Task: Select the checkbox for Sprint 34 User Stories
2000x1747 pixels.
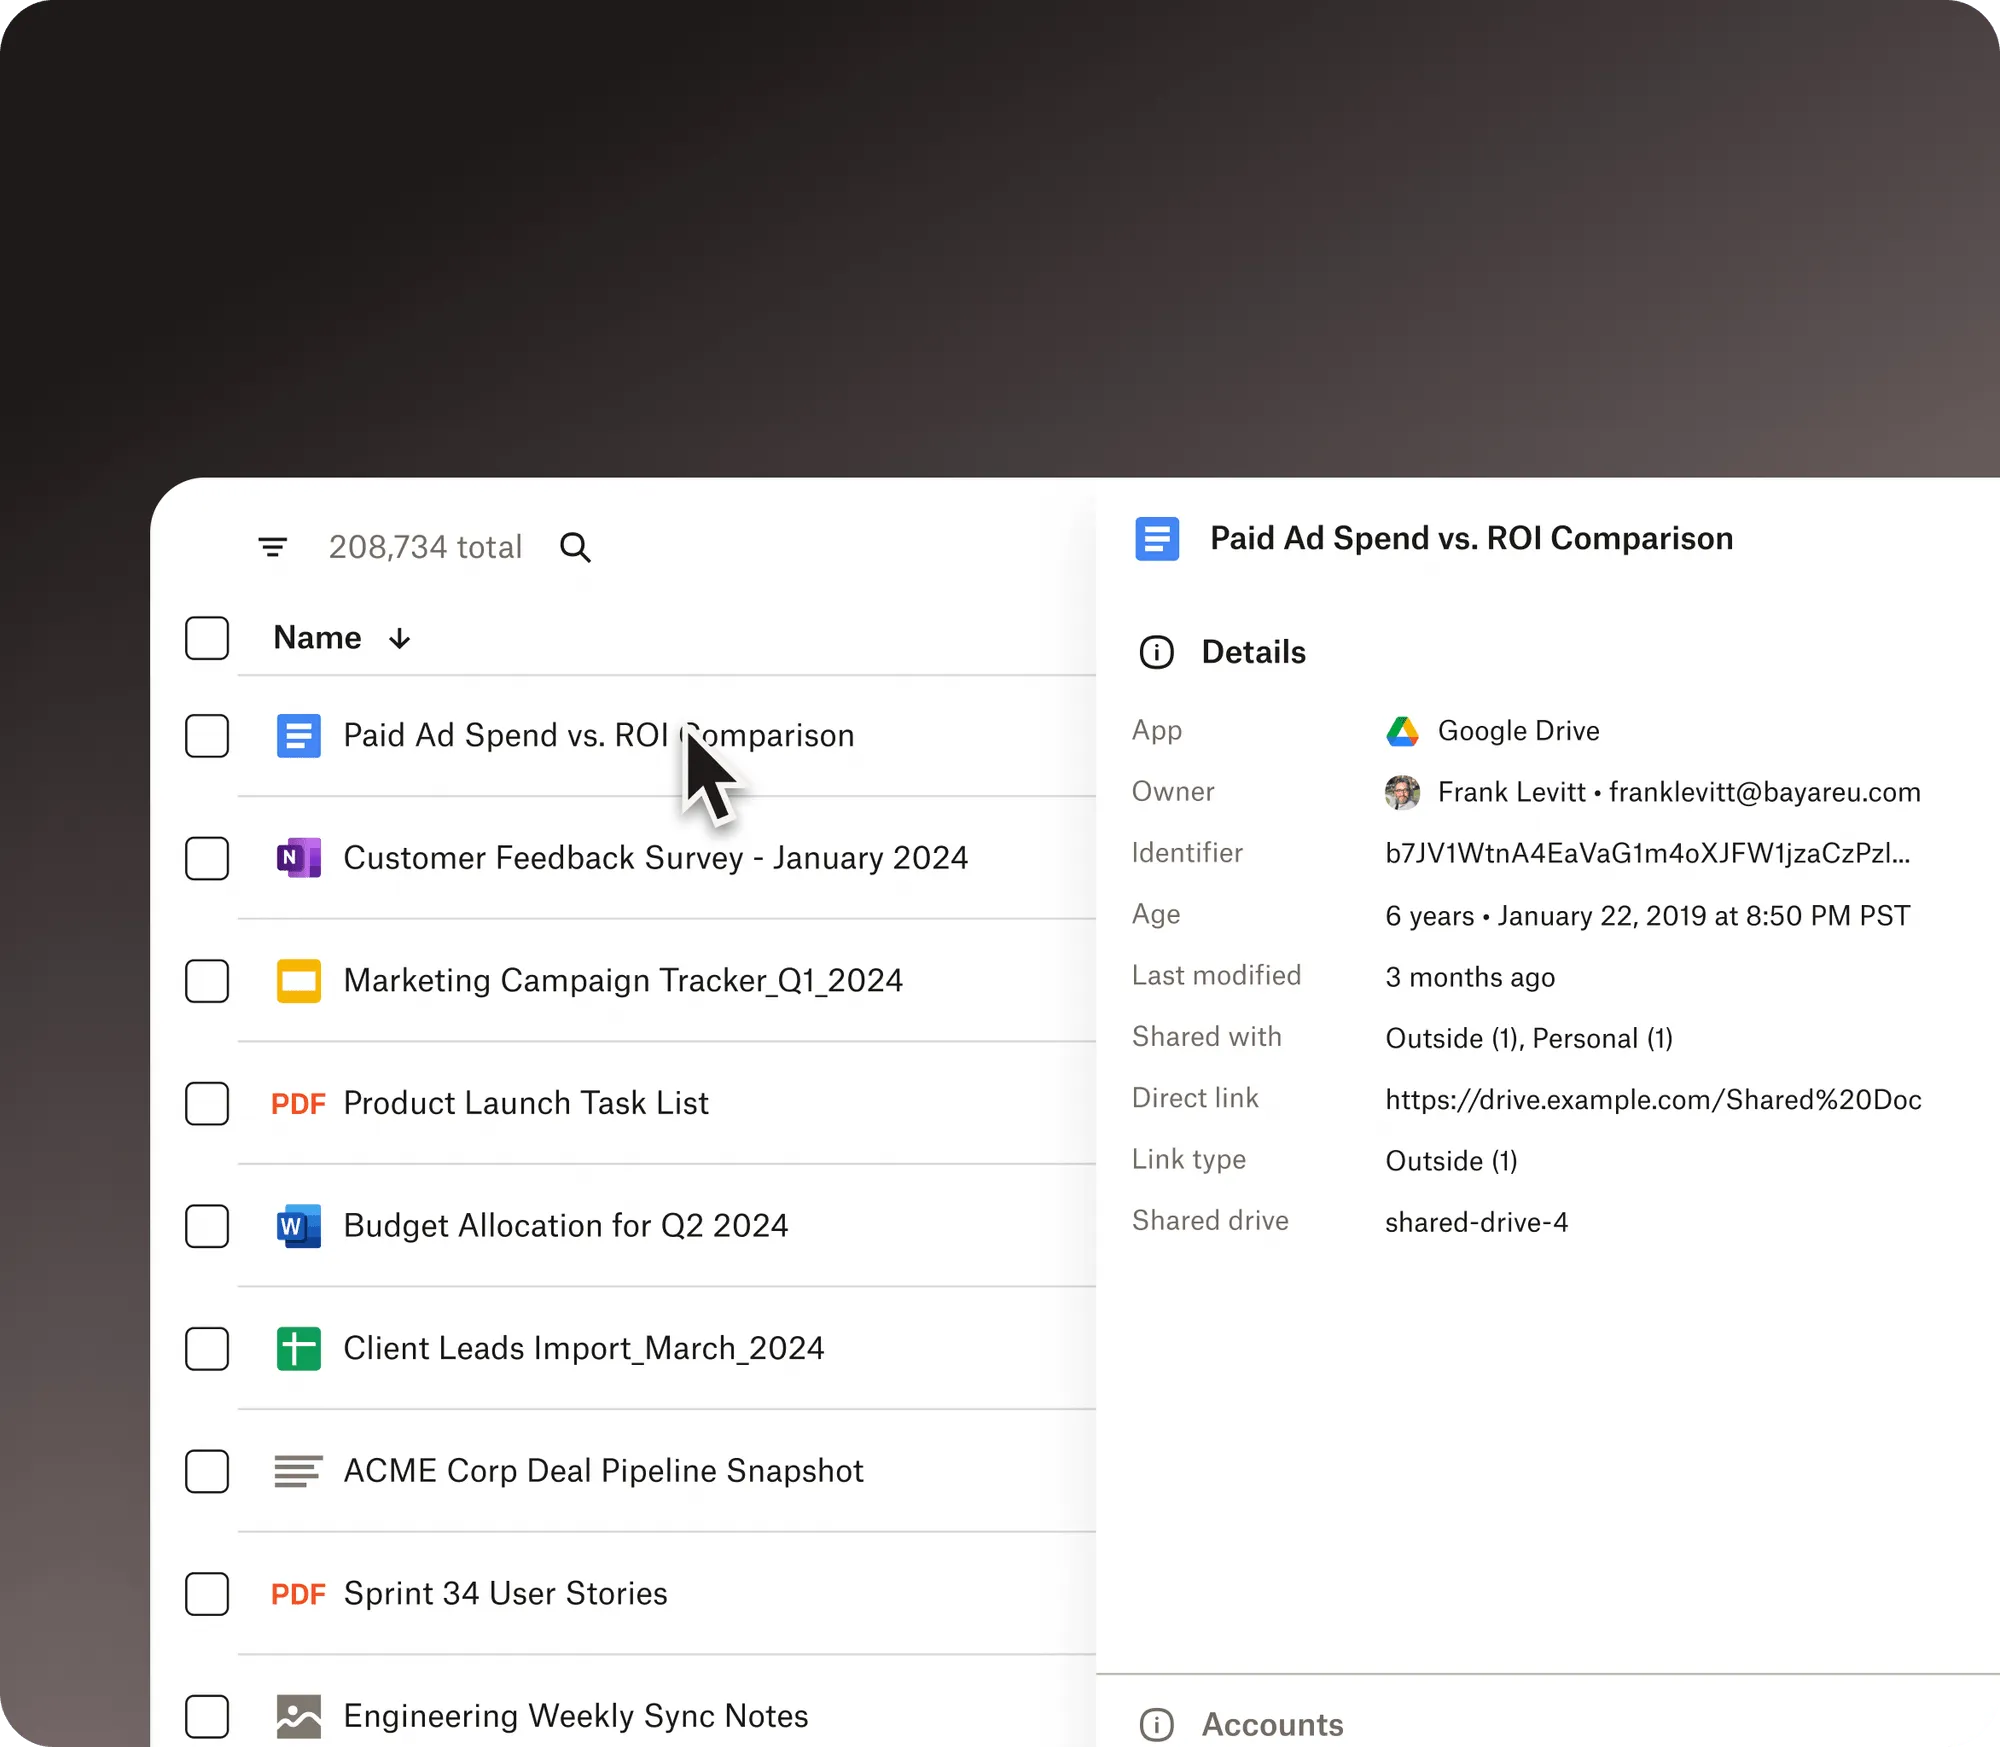Action: click(x=207, y=1595)
